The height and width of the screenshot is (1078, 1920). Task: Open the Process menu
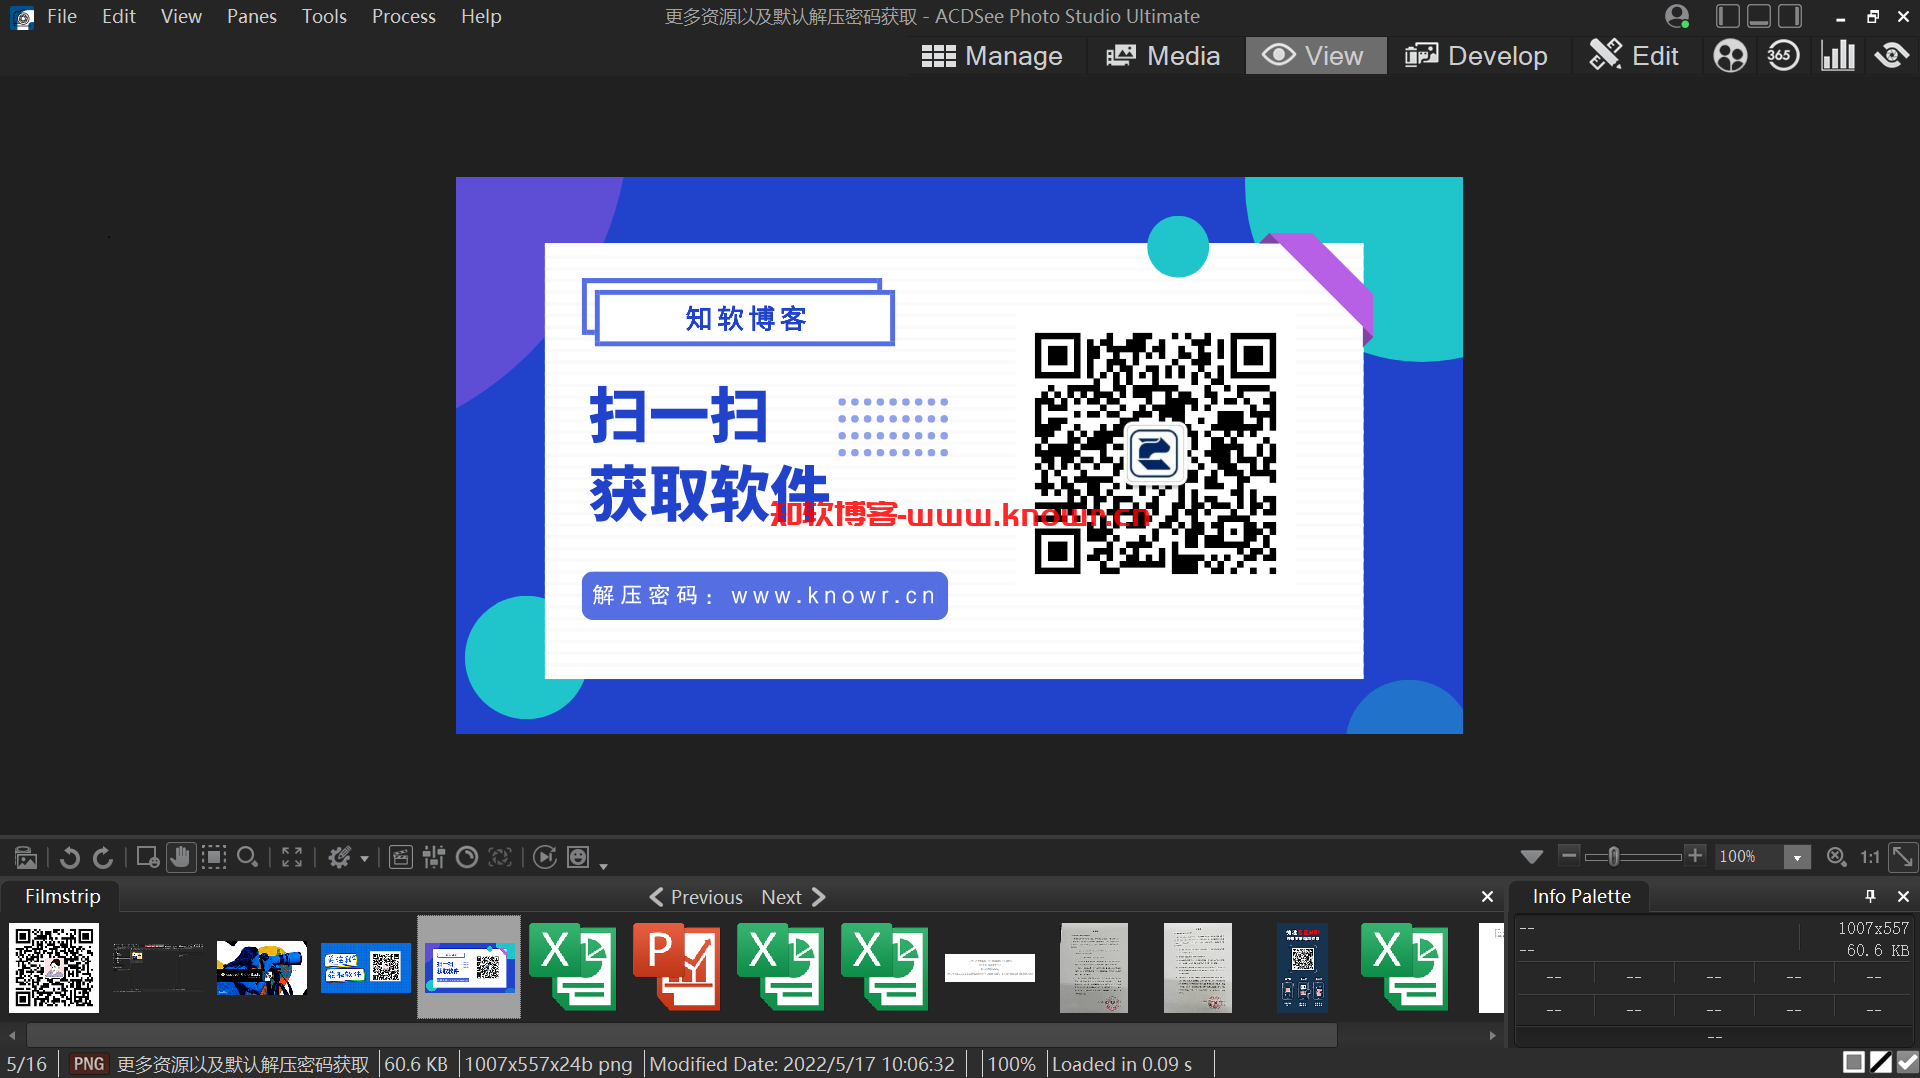[x=404, y=17]
